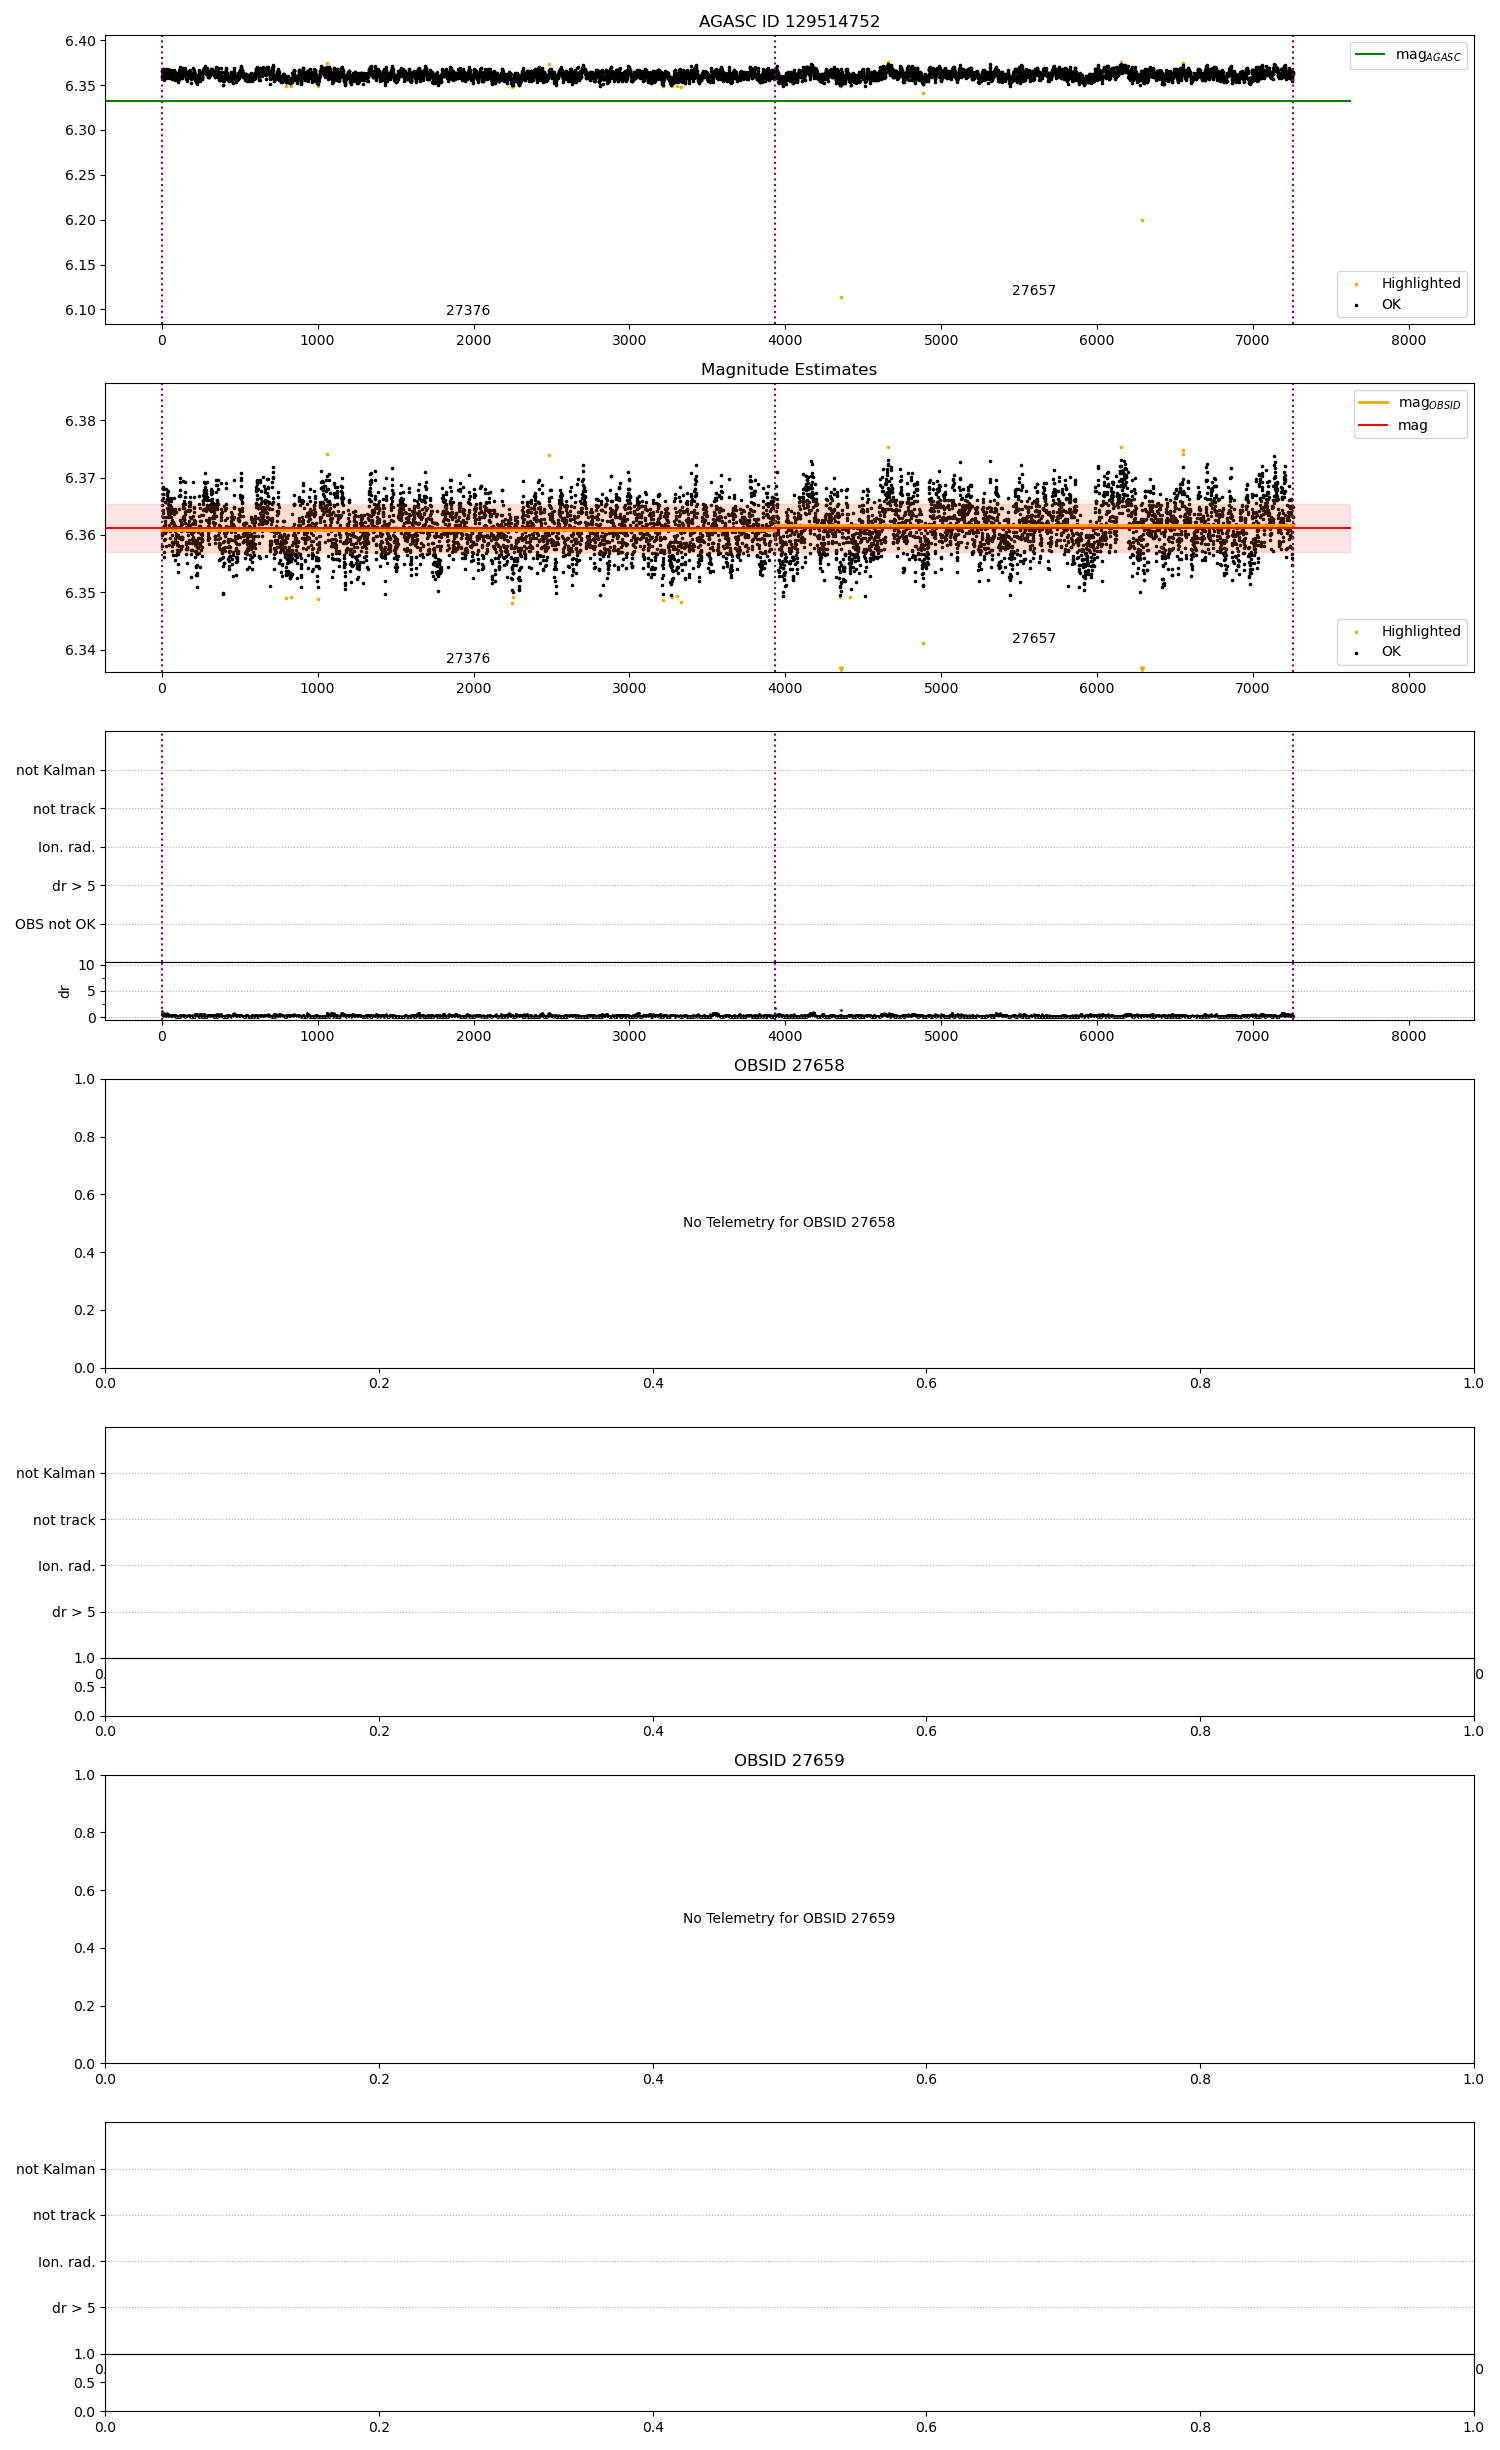The width and height of the screenshot is (1500, 2450).
Task: Click the mag OBSID legend label
Action: point(1430,403)
